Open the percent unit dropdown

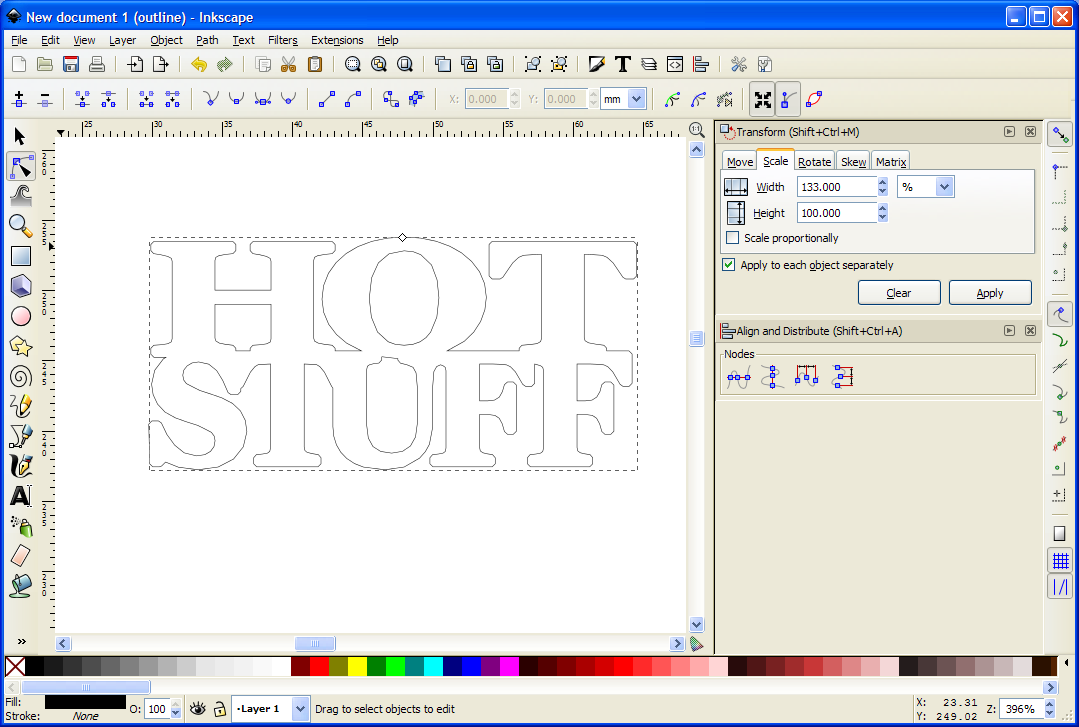pos(944,187)
